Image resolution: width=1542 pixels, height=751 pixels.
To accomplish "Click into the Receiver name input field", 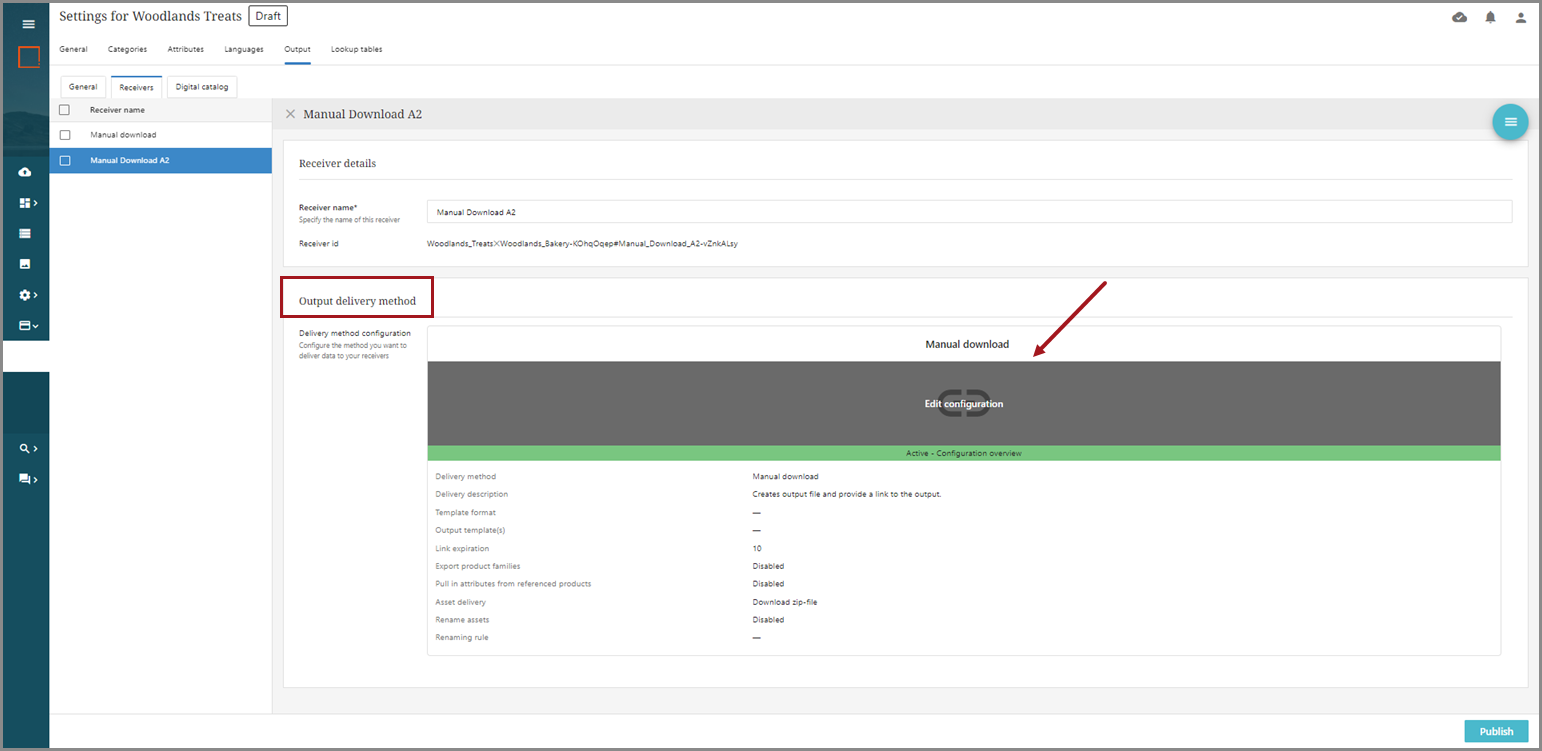I will [968, 212].
